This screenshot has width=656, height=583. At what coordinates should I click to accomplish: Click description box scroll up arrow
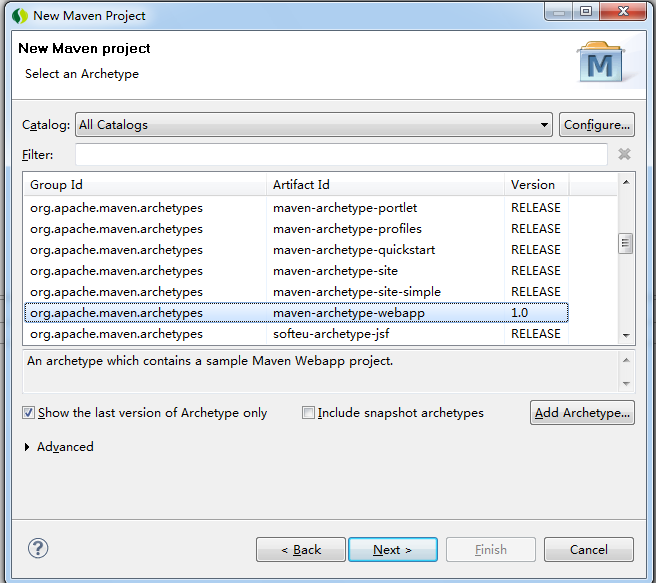click(626, 360)
